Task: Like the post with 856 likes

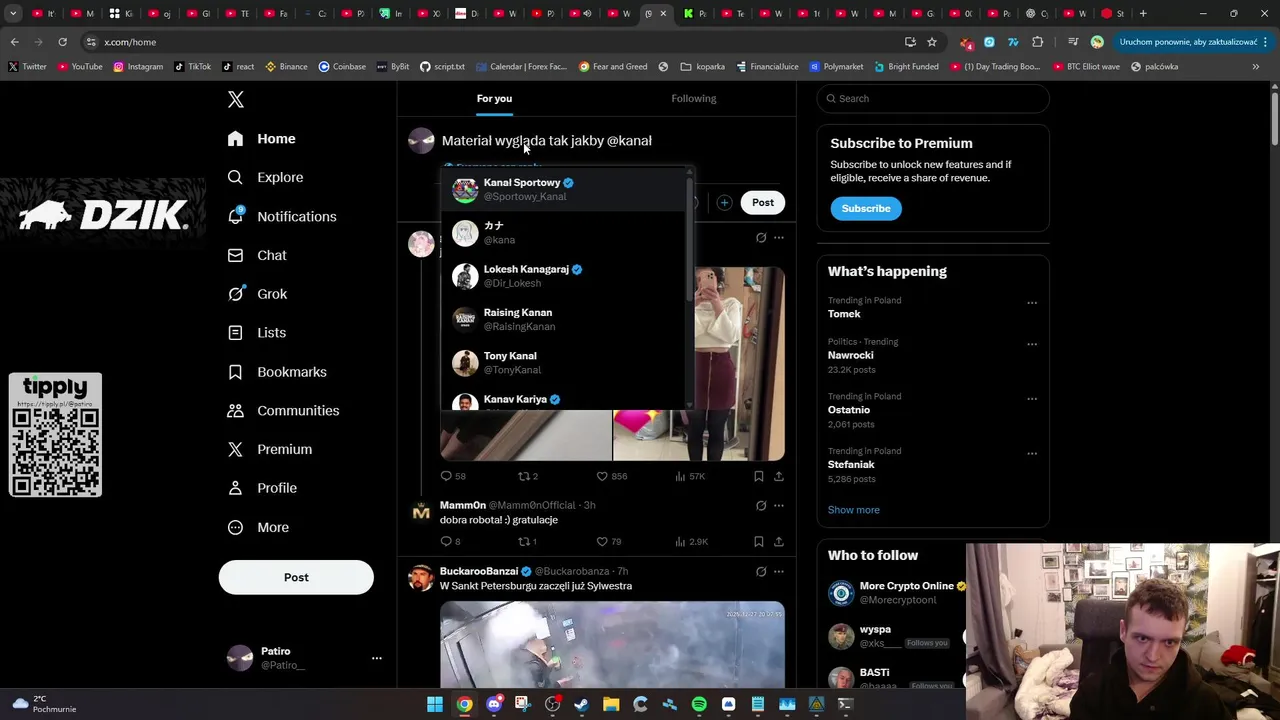Action: pyautogui.click(x=611, y=476)
